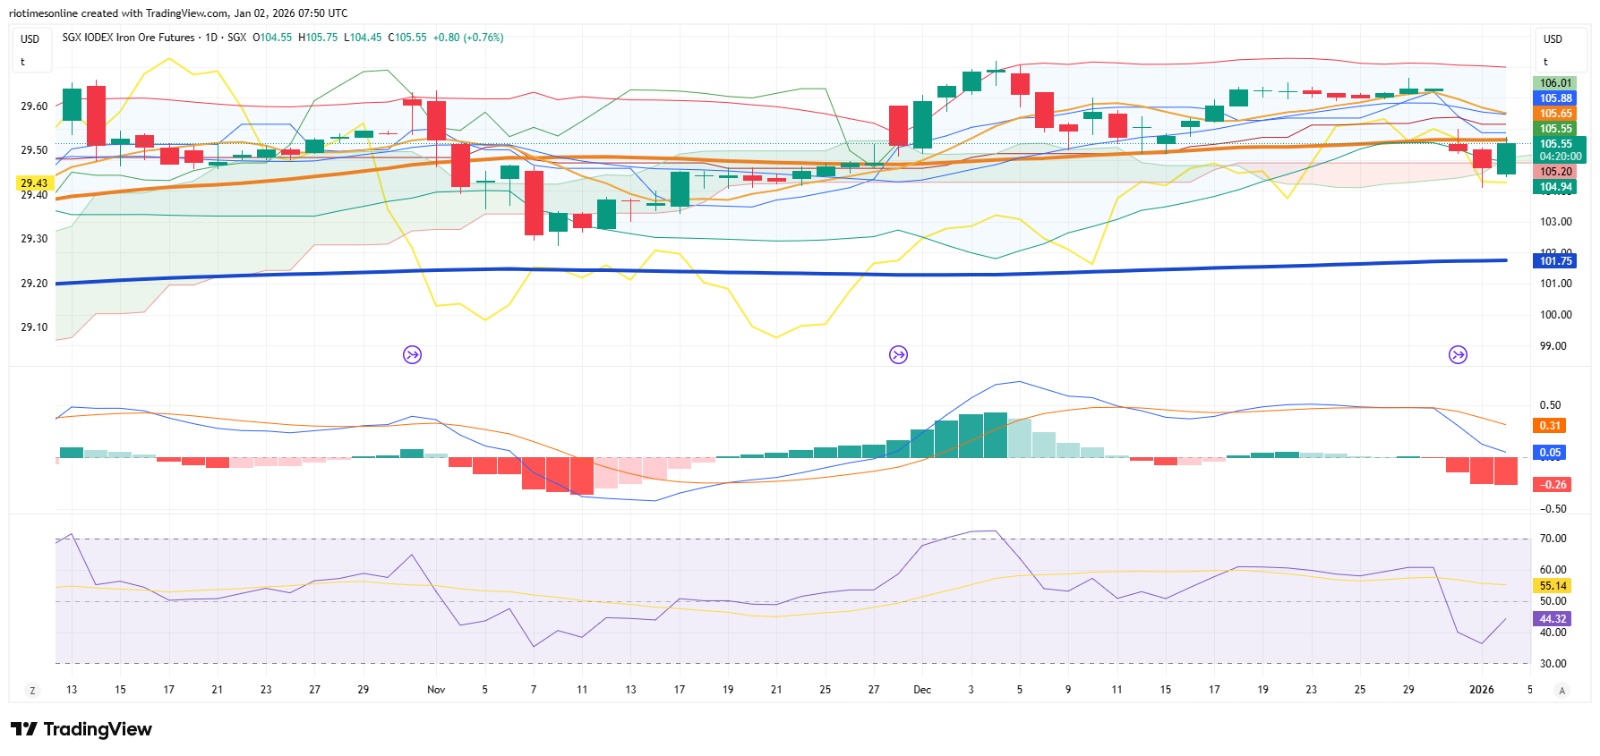Click the Z timezone button on the time axis

coord(32,690)
